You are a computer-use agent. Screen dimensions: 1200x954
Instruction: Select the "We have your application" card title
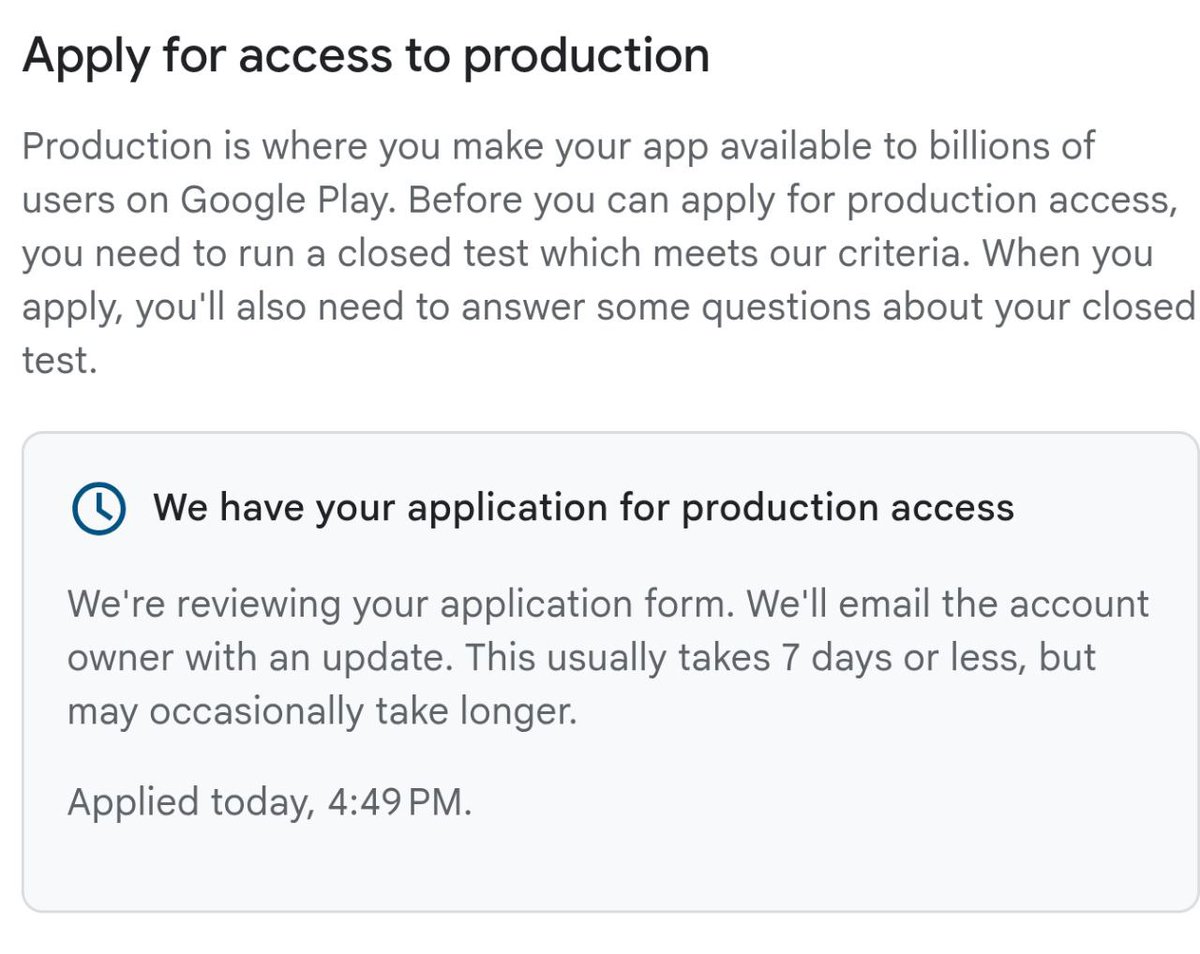click(583, 508)
